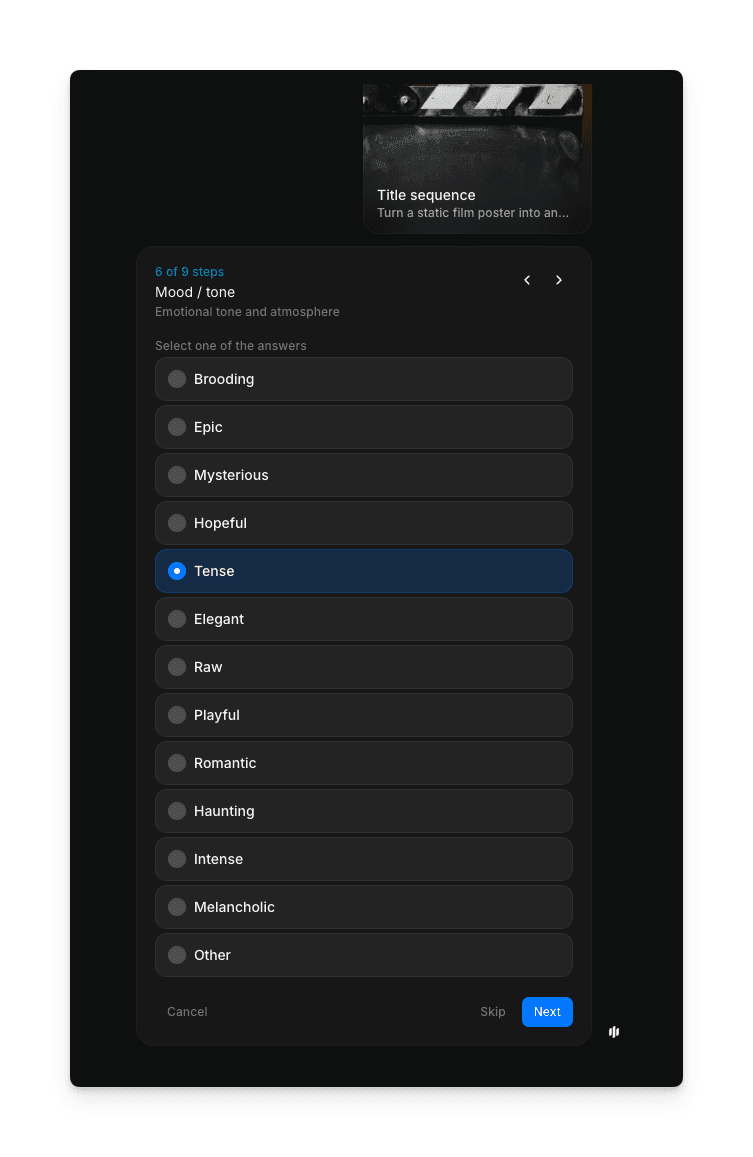This screenshot has width=753, height=1157.
Task: Advance with the right chevron arrow
Action: coord(559,280)
